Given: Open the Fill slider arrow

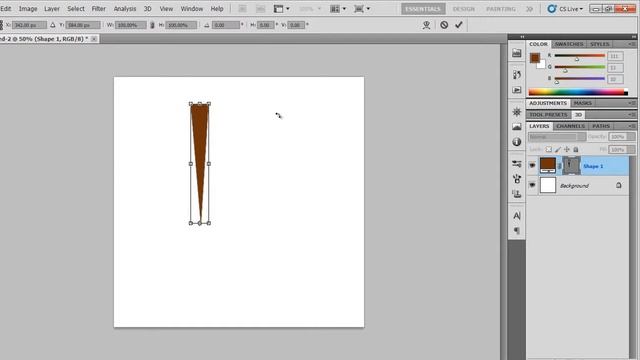Looking at the screenshot, I should pyautogui.click(x=631, y=149).
